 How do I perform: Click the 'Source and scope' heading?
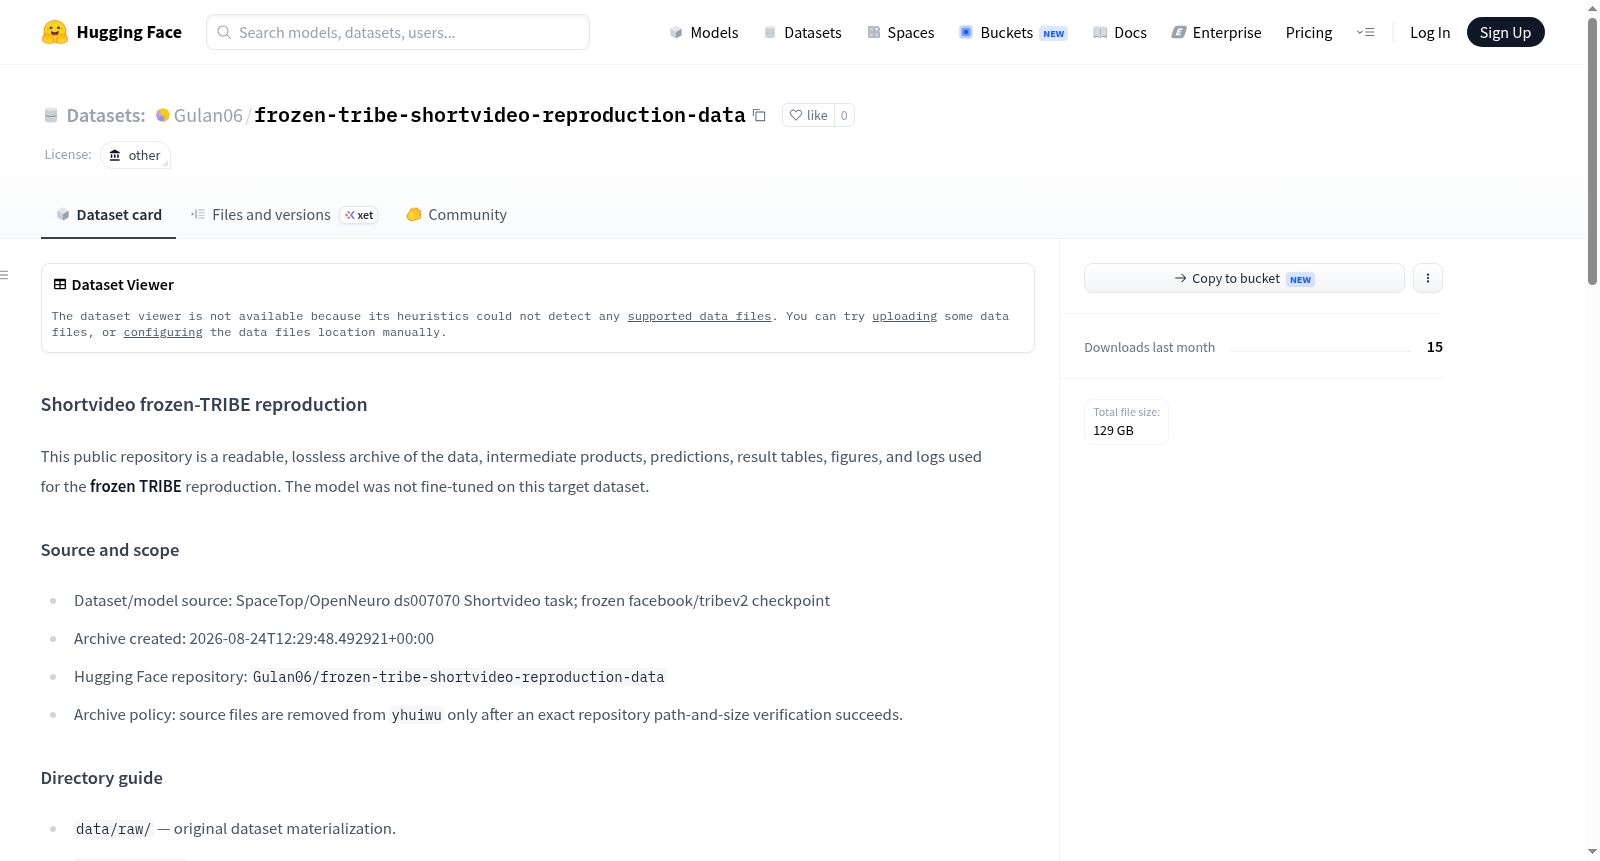[110, 550]
